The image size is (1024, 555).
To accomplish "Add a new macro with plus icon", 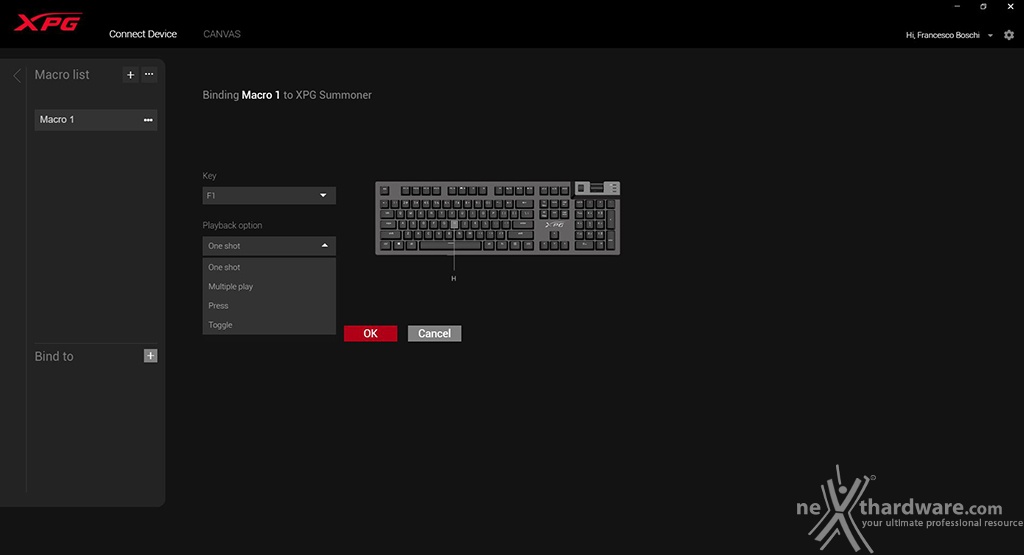I will pyautogui.click(x=131, y=75).
